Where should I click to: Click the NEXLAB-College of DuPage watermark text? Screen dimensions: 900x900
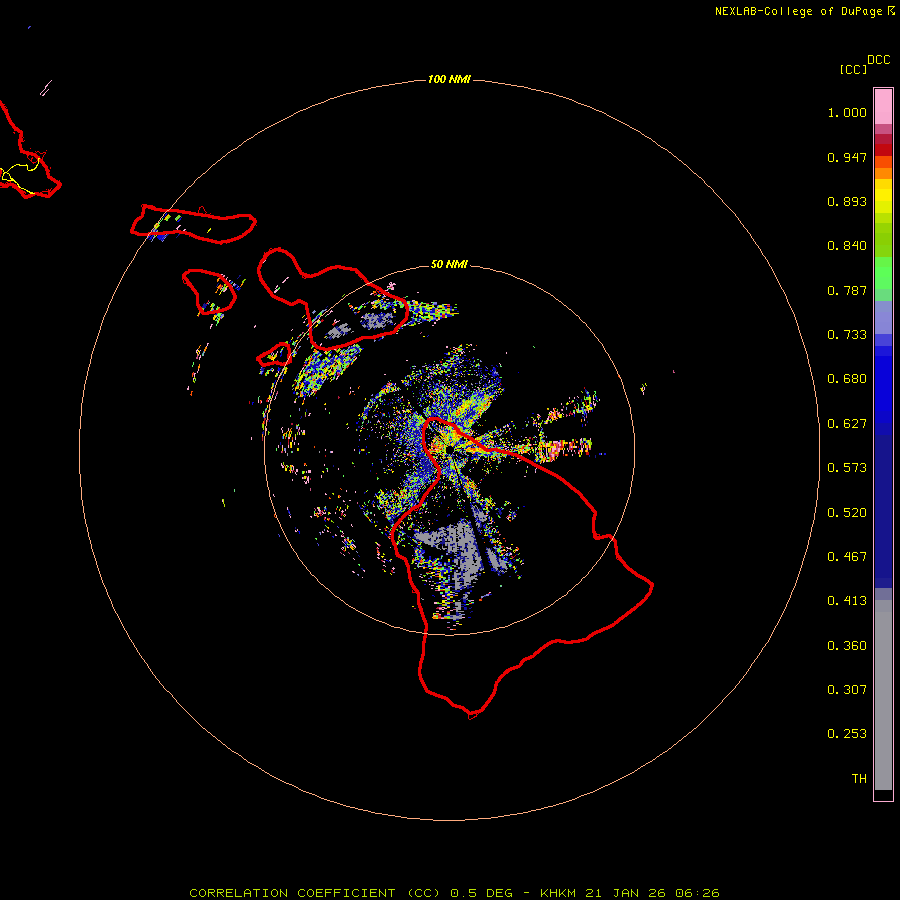tap(804, 11)
